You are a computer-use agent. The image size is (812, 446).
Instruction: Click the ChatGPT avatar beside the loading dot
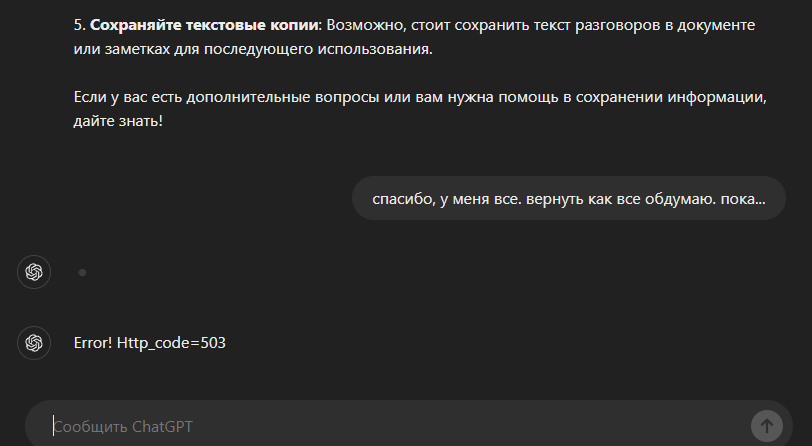[x=34, y=272]
